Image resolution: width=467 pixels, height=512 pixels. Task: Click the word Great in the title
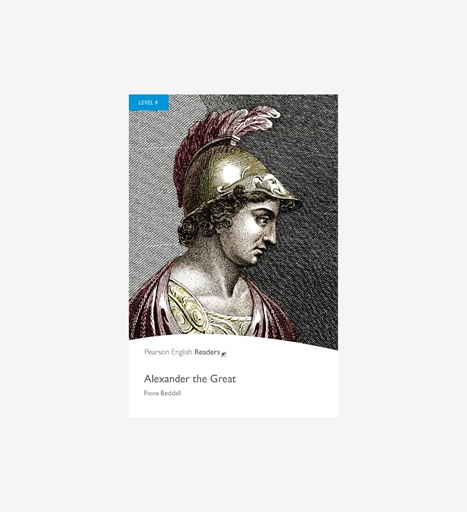pyautogui.click(x=223, y=379)
